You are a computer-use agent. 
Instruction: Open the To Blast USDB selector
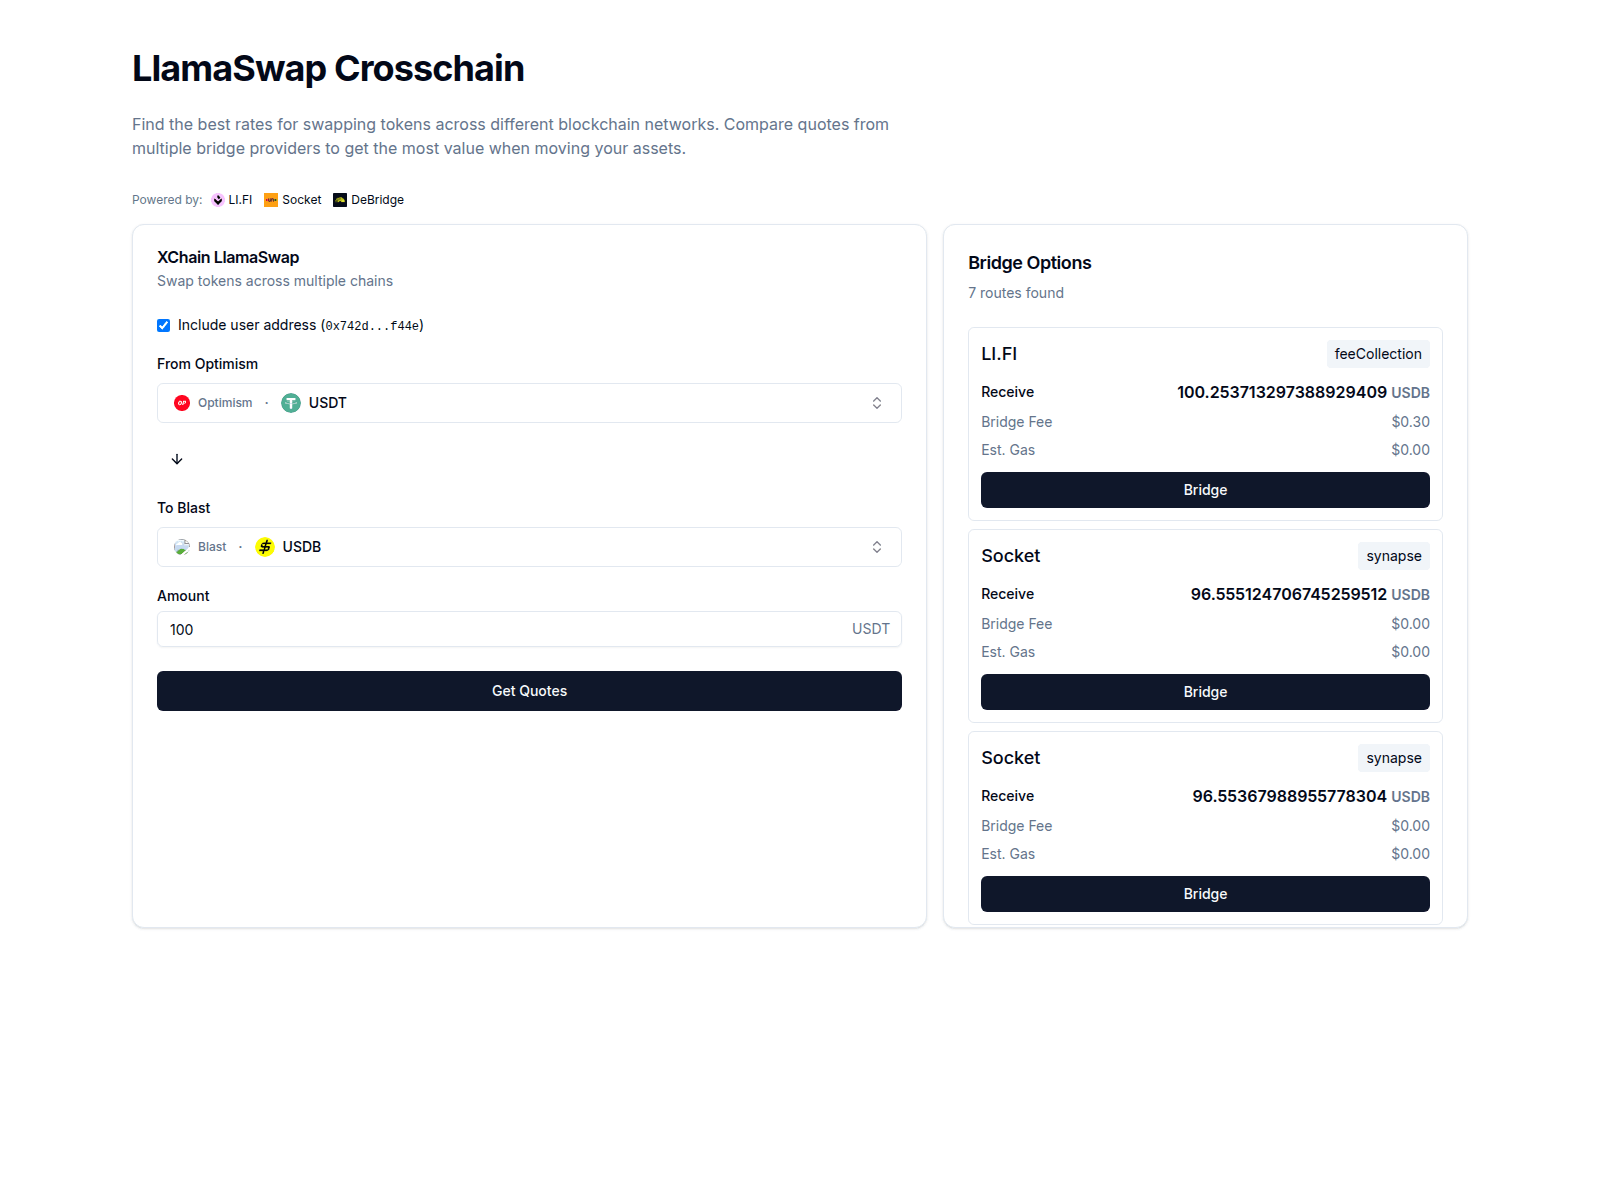pos(529,547)
